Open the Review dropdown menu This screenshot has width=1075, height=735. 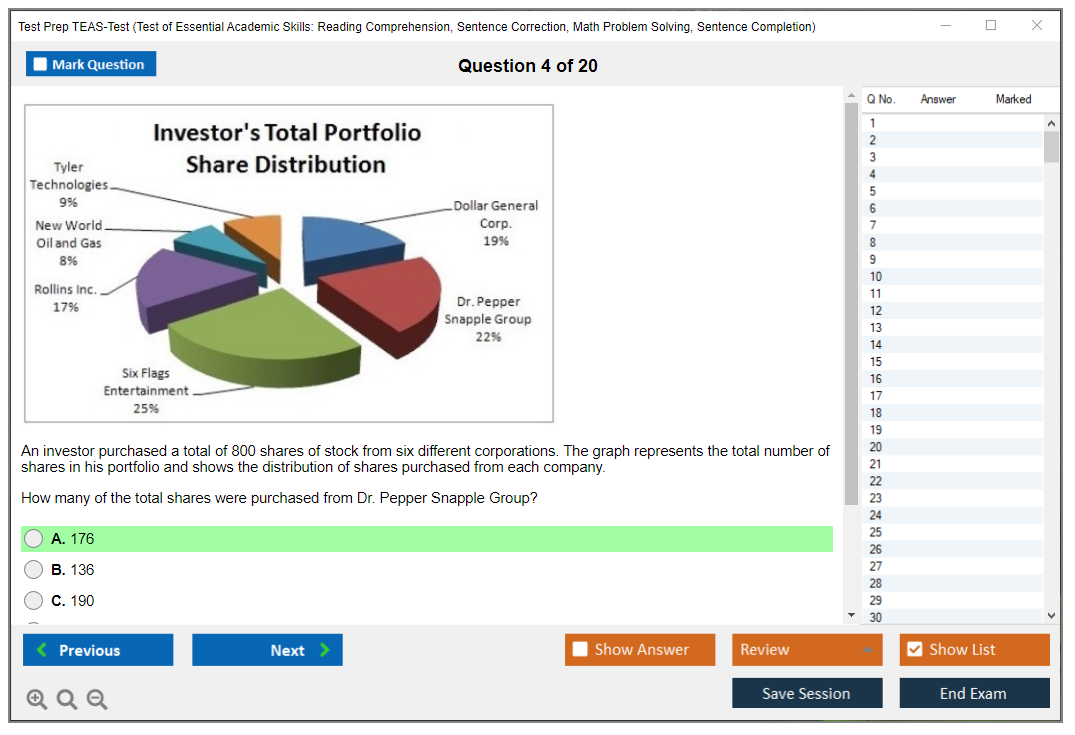coord(806,650)
